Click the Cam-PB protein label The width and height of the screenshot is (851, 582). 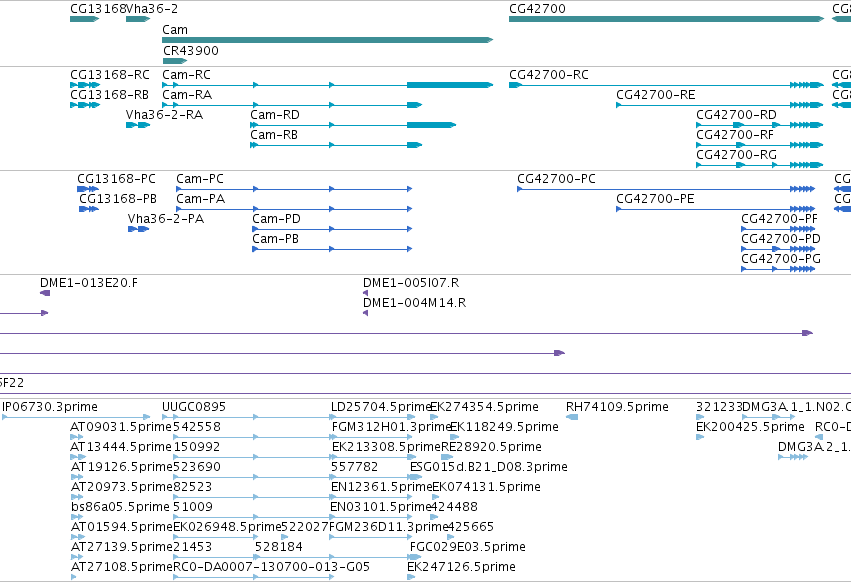coord(276,239)
